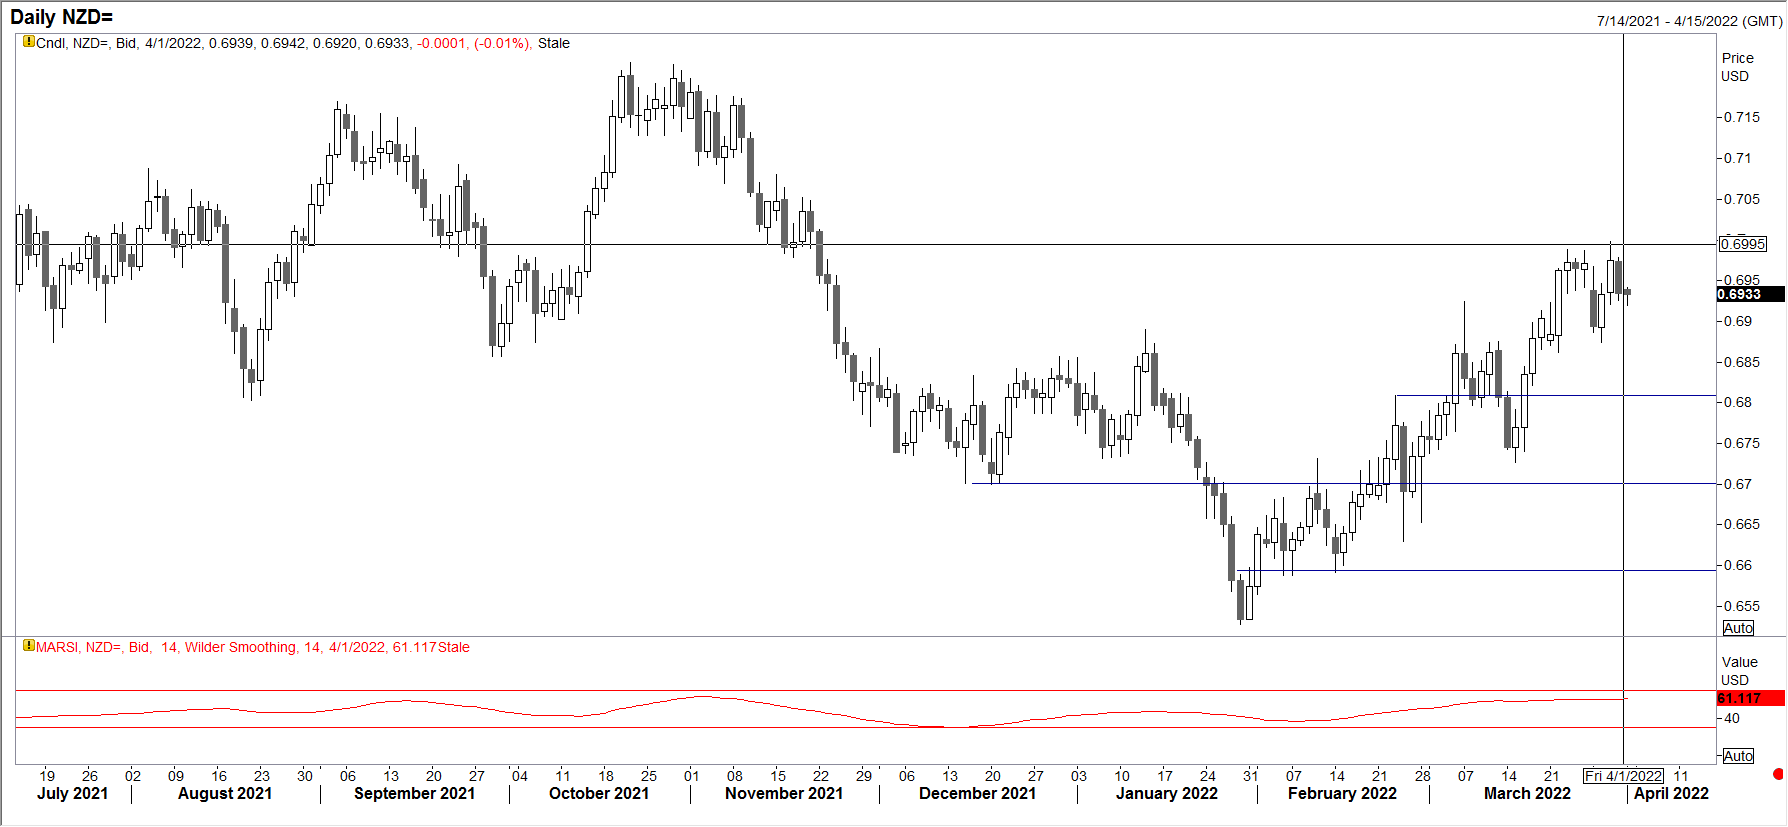This screenshot has height=827, width=1788.
Task: Click the current price tag 0.6933
Action: [x=1750, y=294]
